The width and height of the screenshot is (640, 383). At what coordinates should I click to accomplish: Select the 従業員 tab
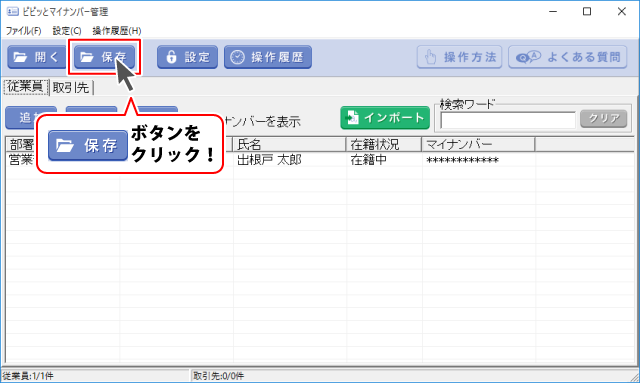[26, 87]
